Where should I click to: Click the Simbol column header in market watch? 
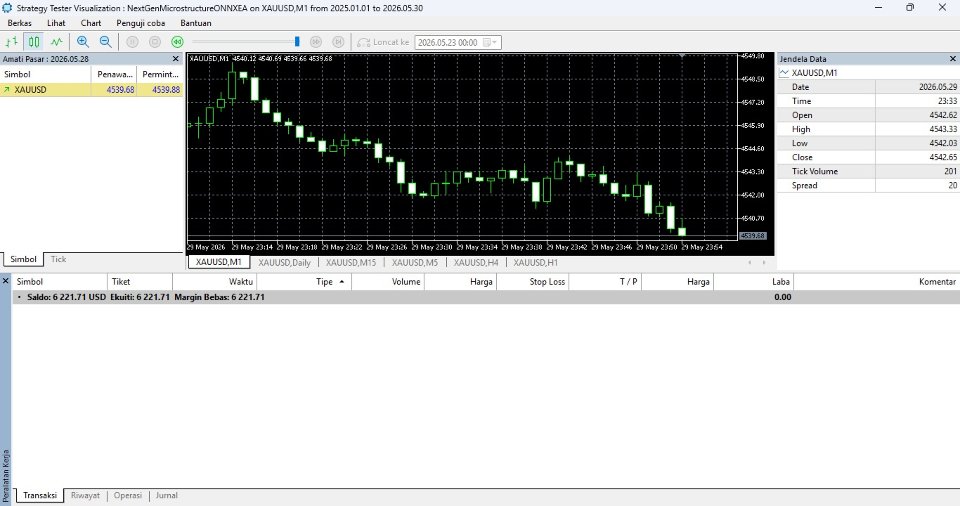click(x=46, y=74)
